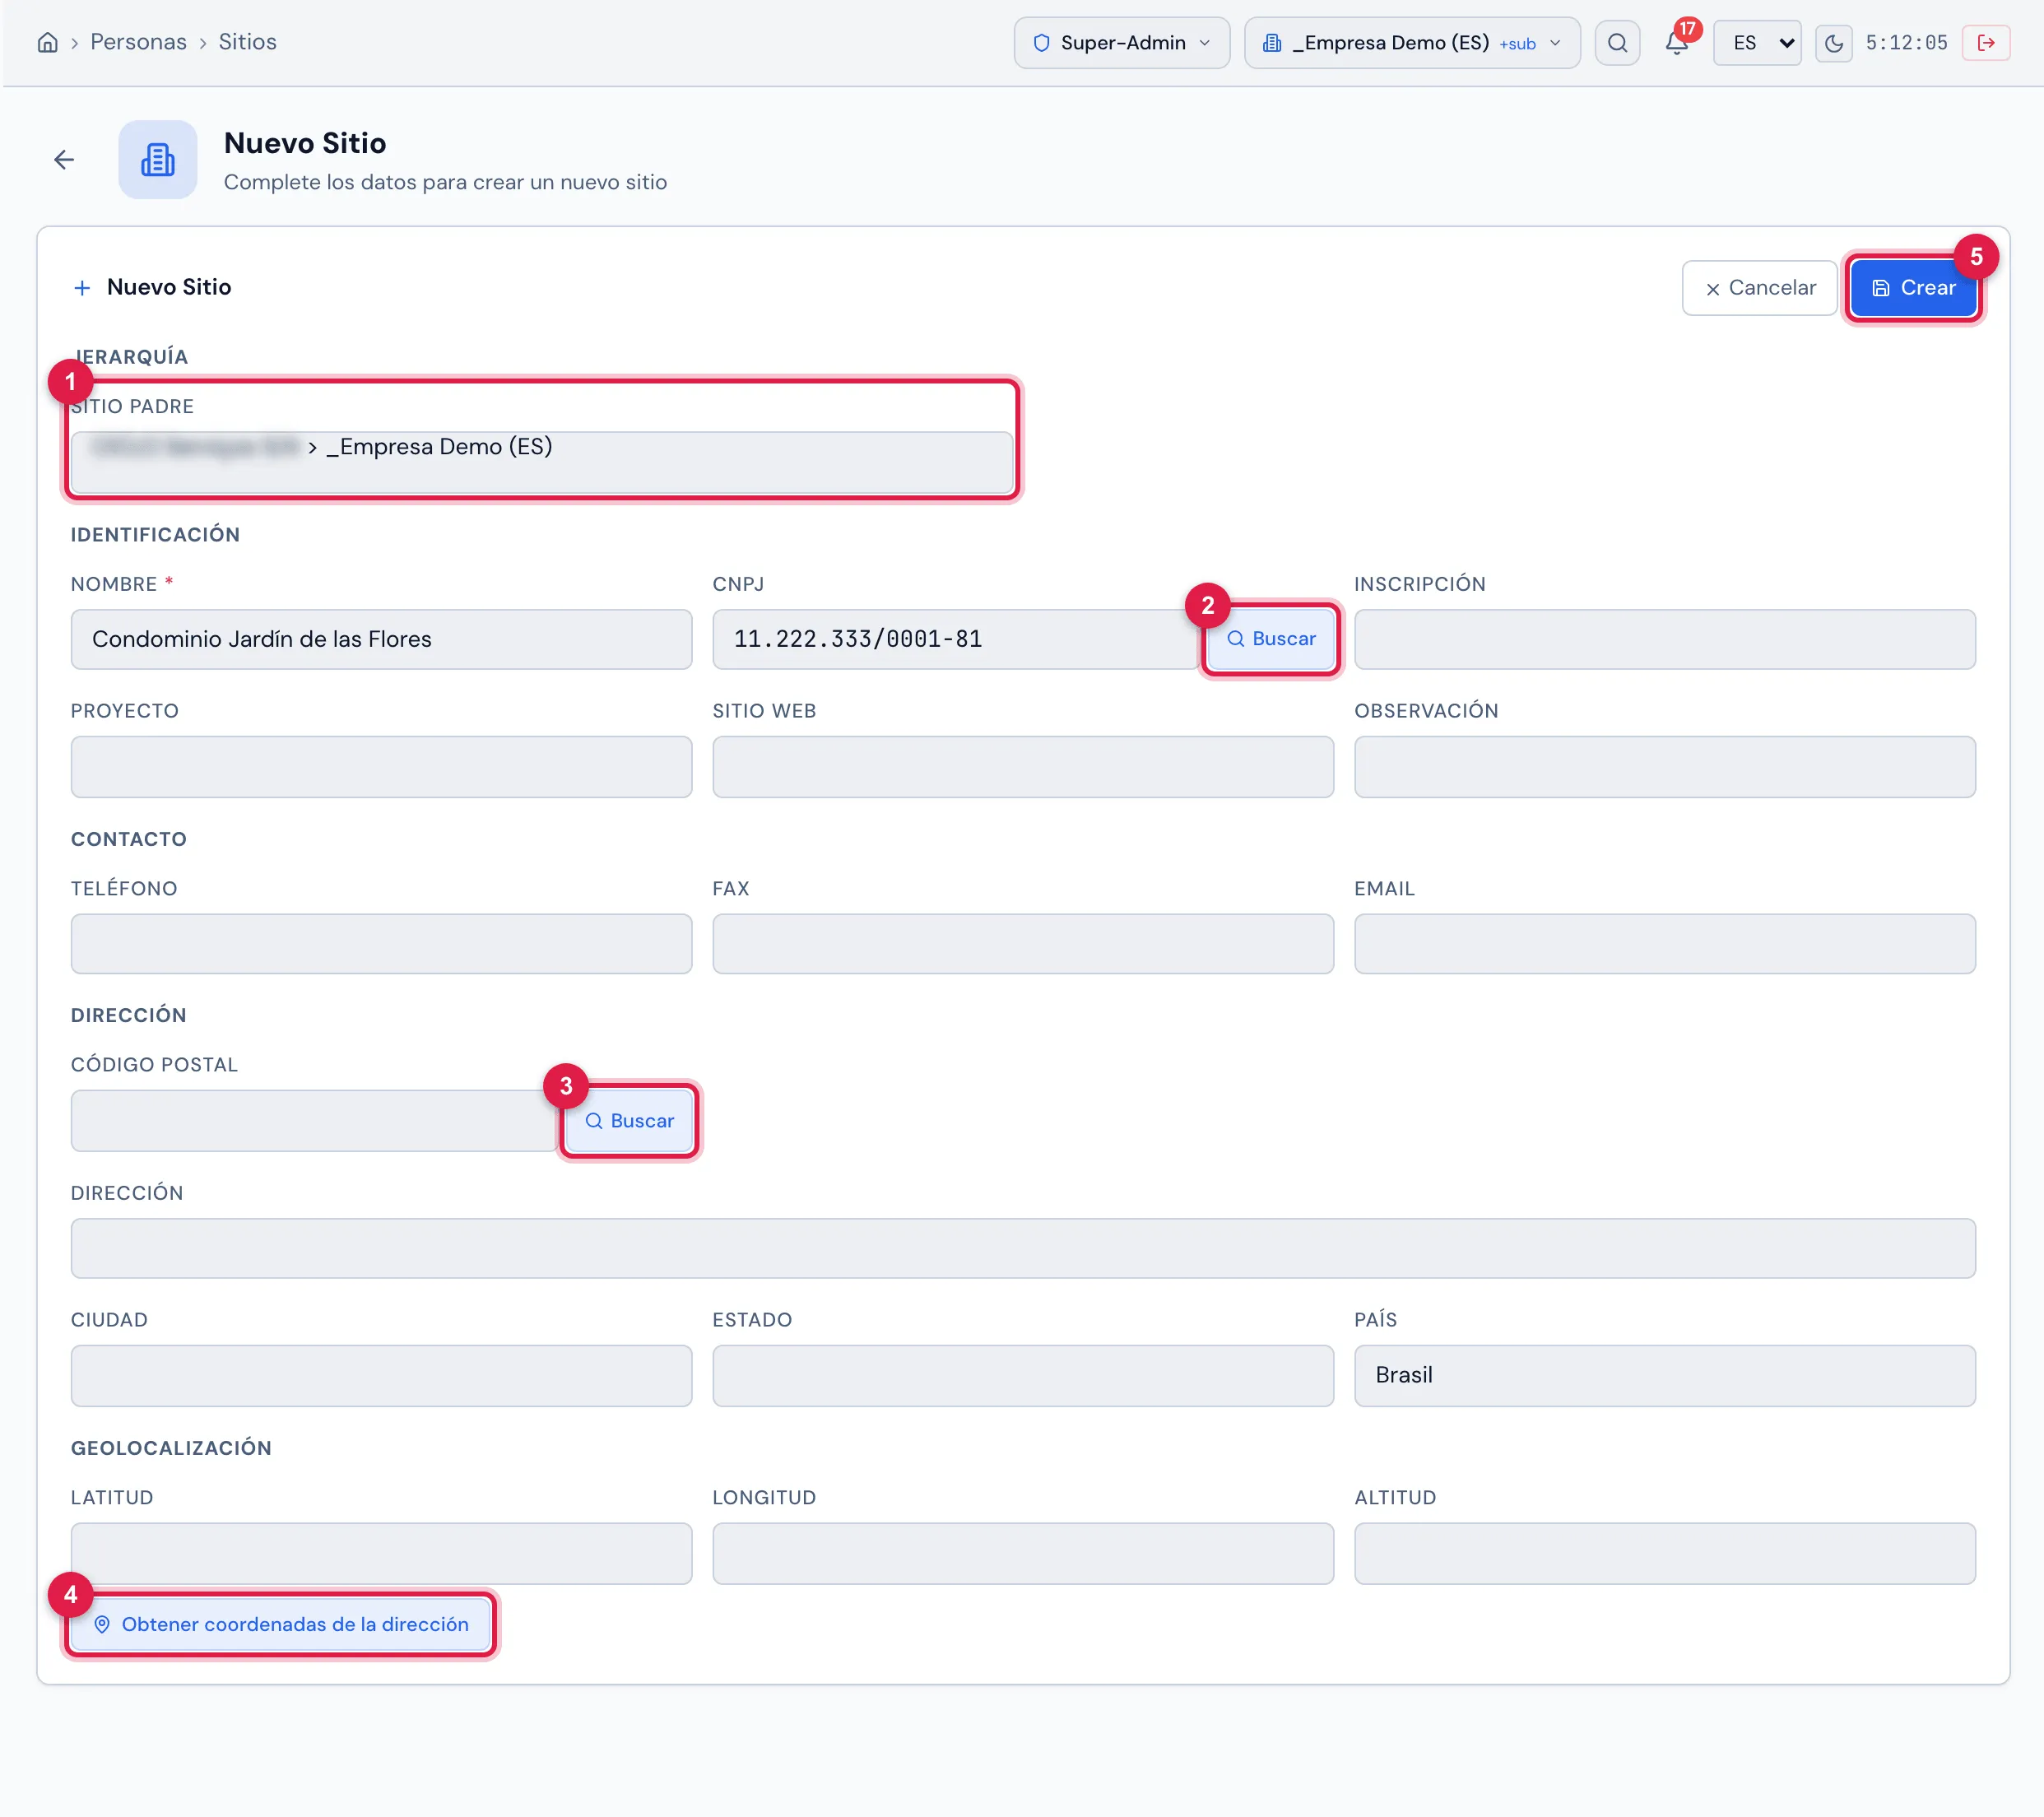
Task: Click the Proyecto input field
Action: (x=381, y=767)
